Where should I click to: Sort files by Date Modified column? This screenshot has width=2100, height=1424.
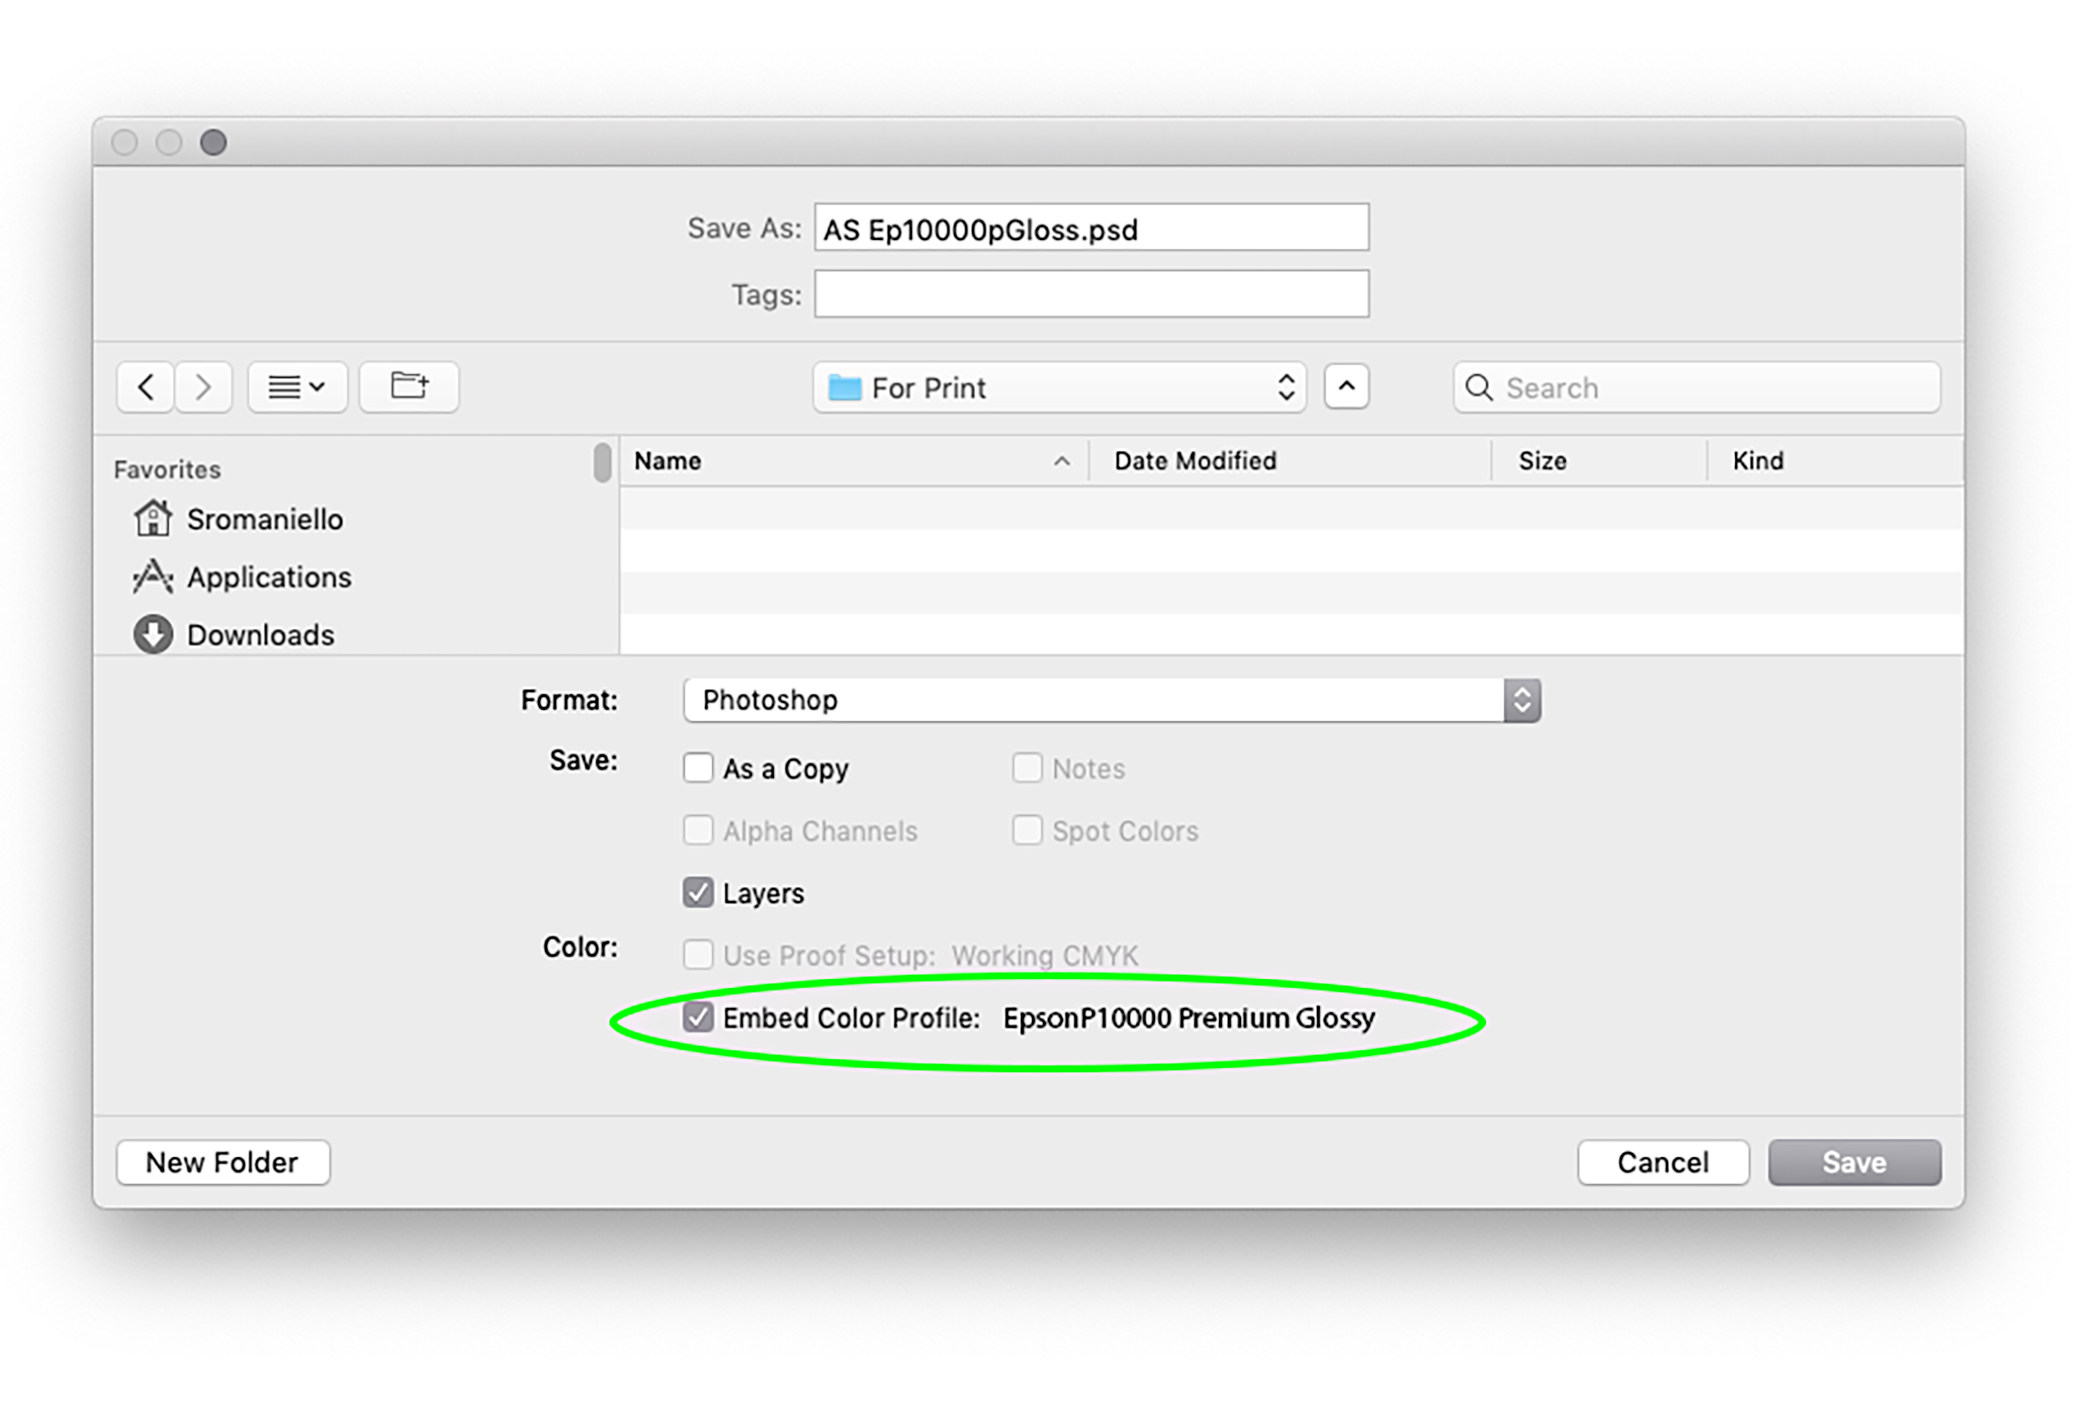pos(1195,460)
